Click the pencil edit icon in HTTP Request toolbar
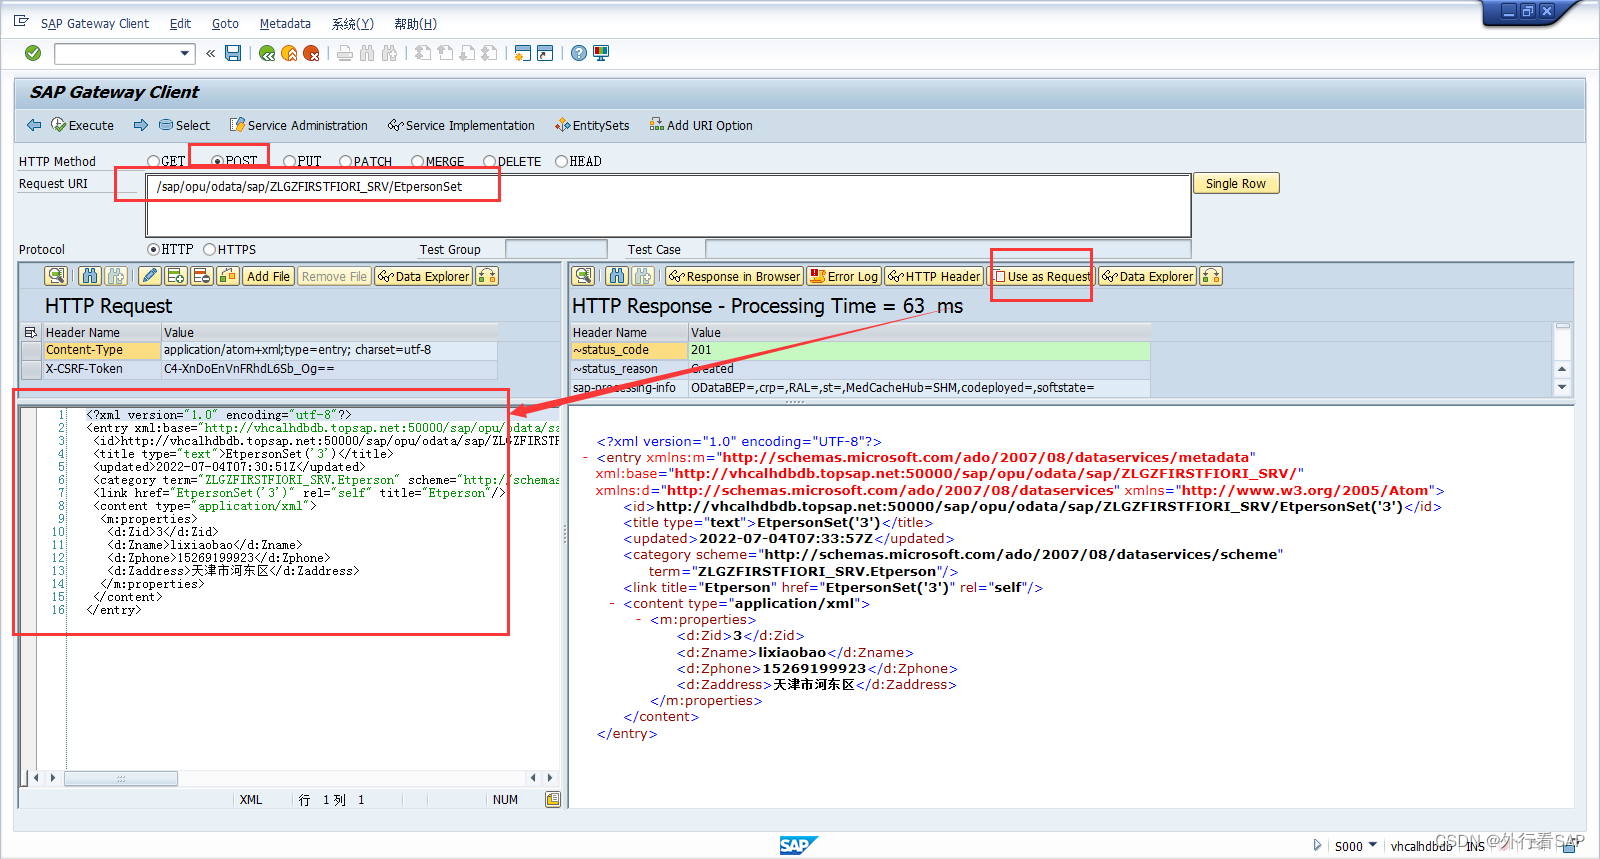This screenshot has width=1600, height=859. [x=150, y=276]
